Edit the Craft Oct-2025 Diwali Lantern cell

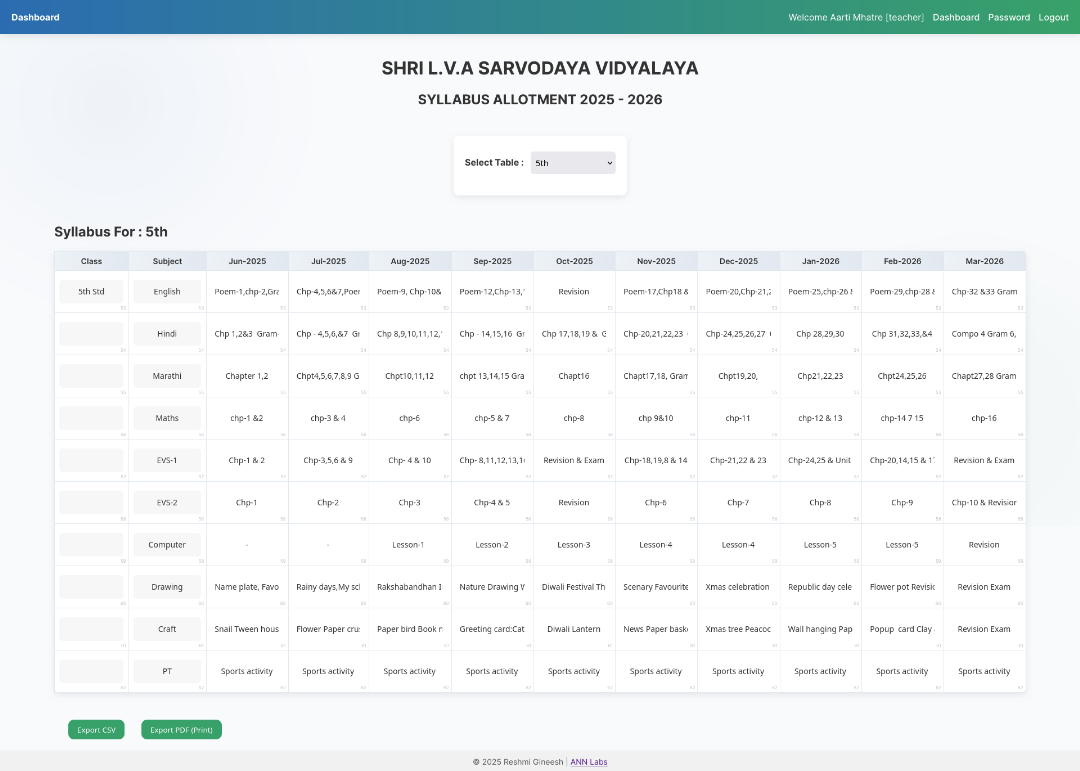pos(574,629)
